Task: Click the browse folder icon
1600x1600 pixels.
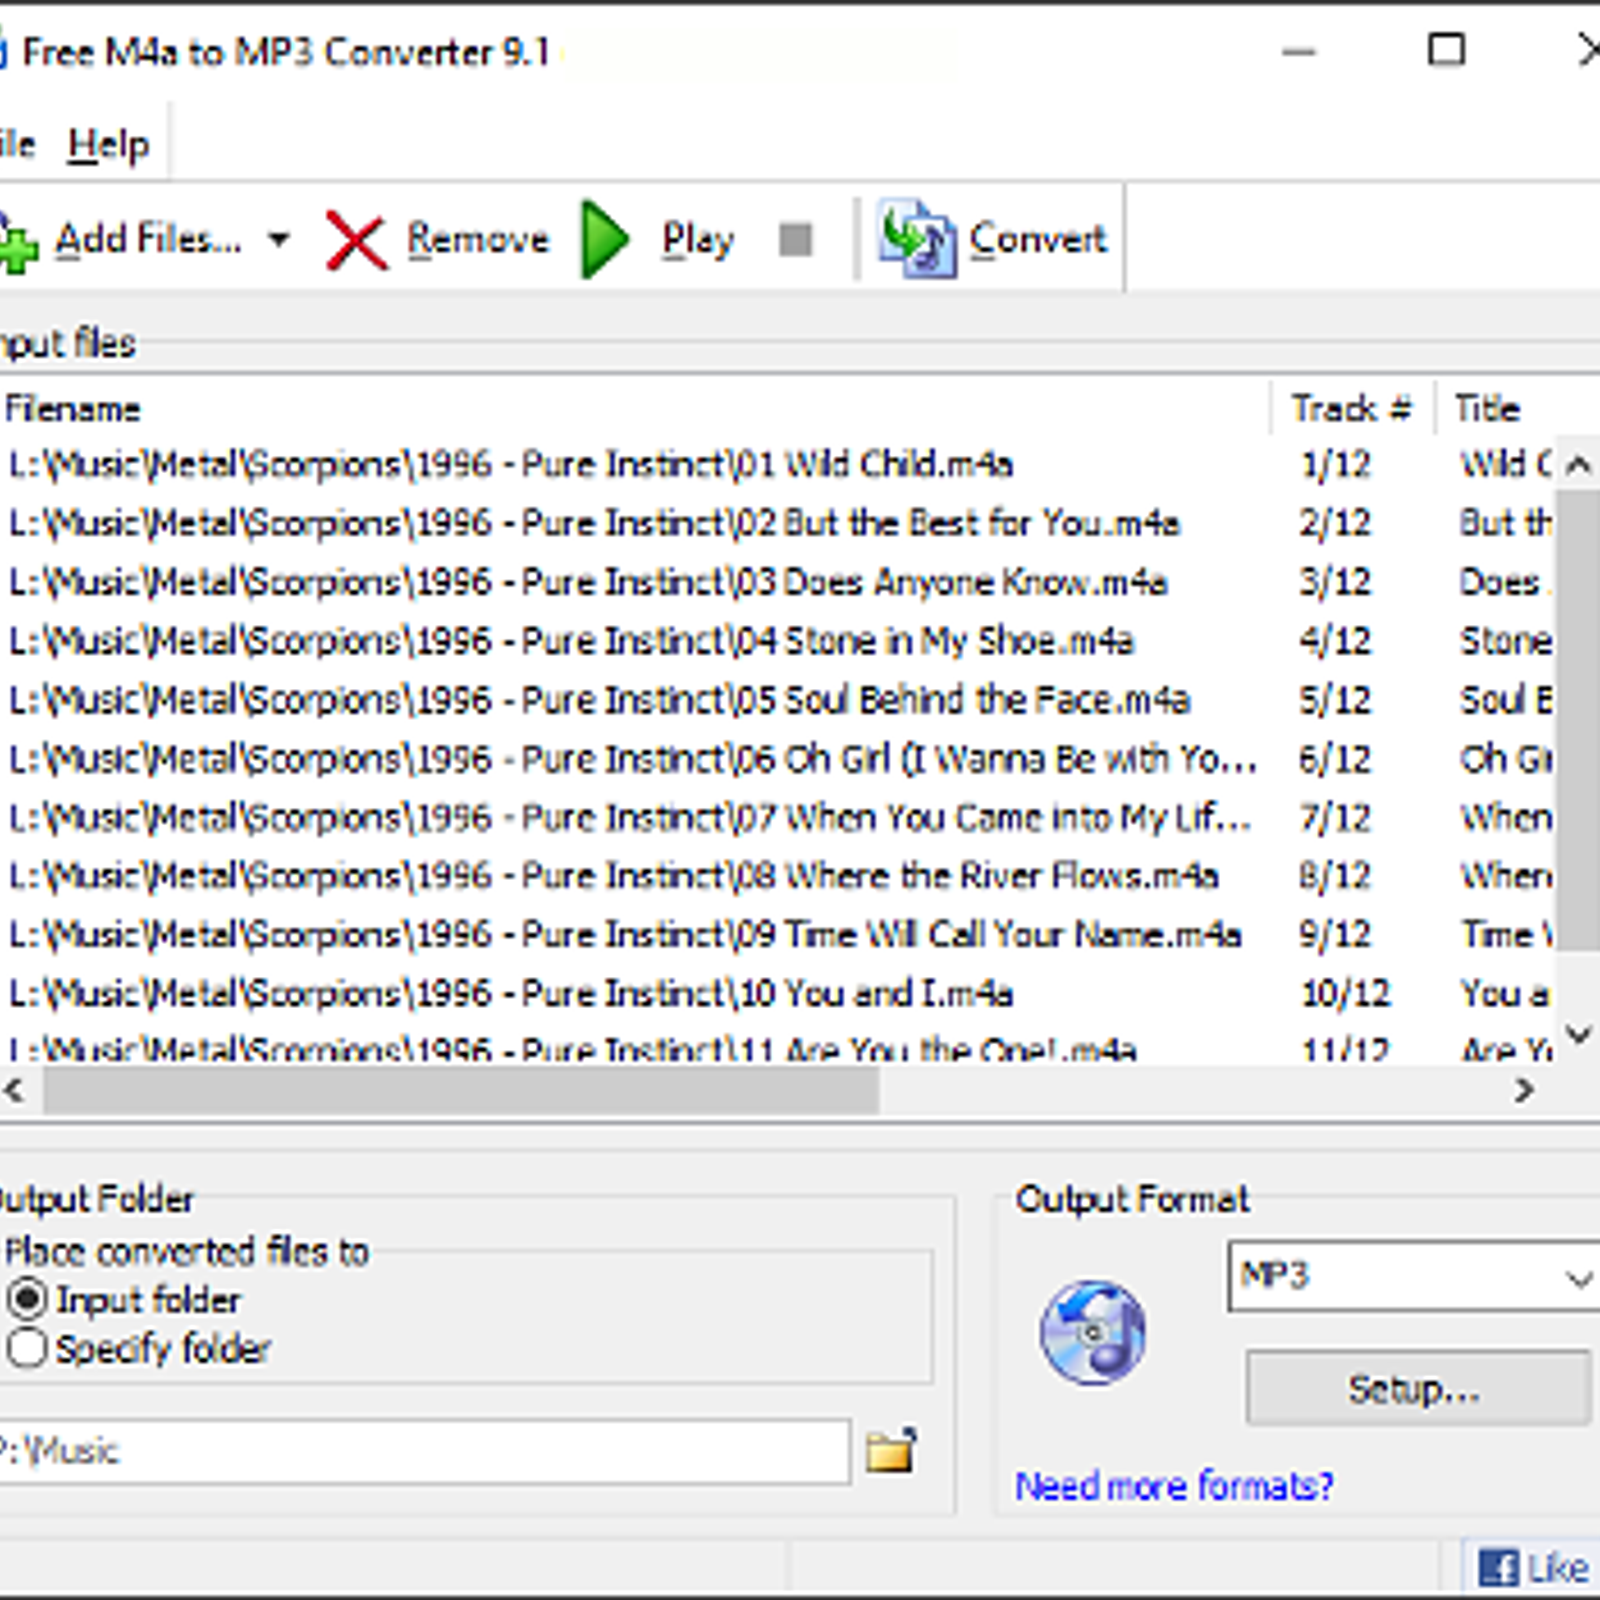Action: coord(891,1451)
